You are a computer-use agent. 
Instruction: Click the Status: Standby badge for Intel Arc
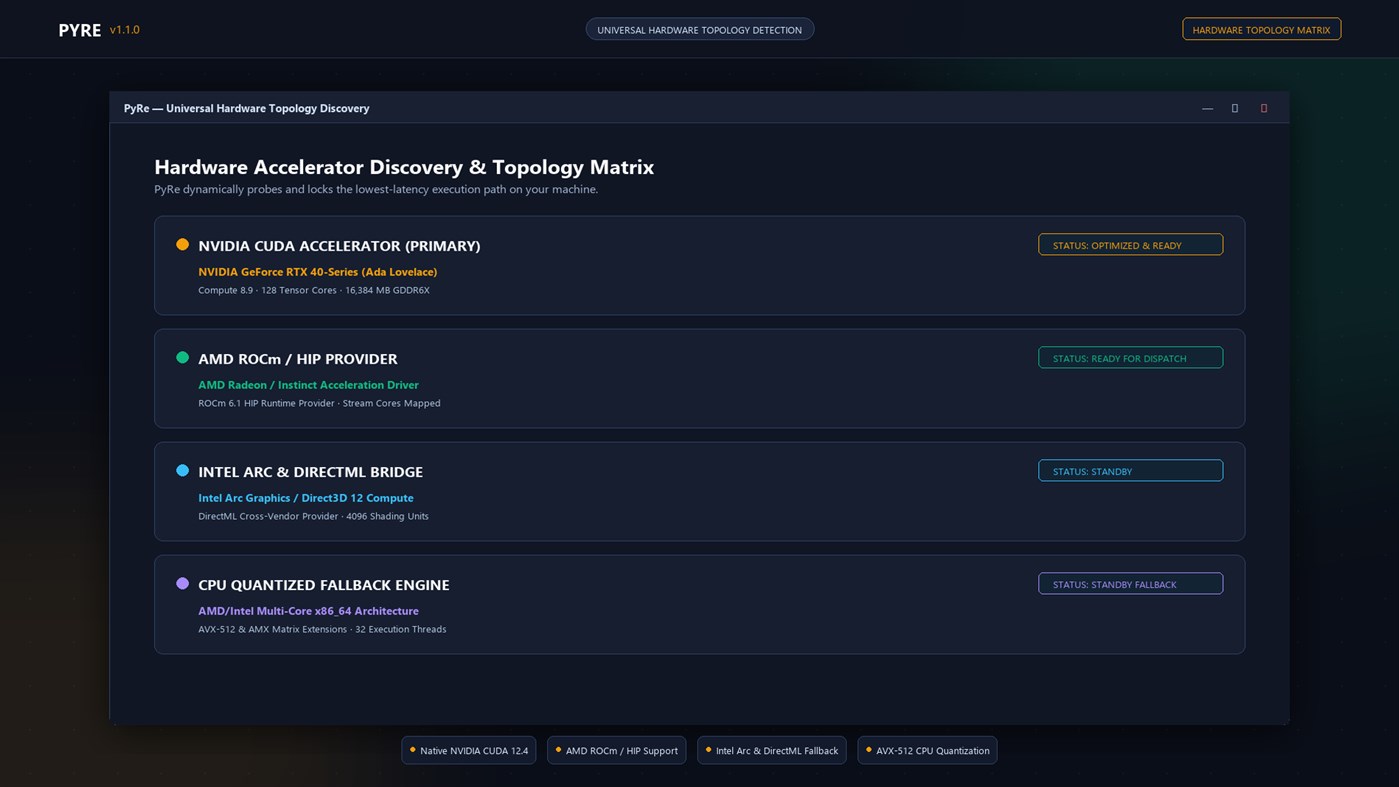pyautogui.click(x=1130, y=471)
